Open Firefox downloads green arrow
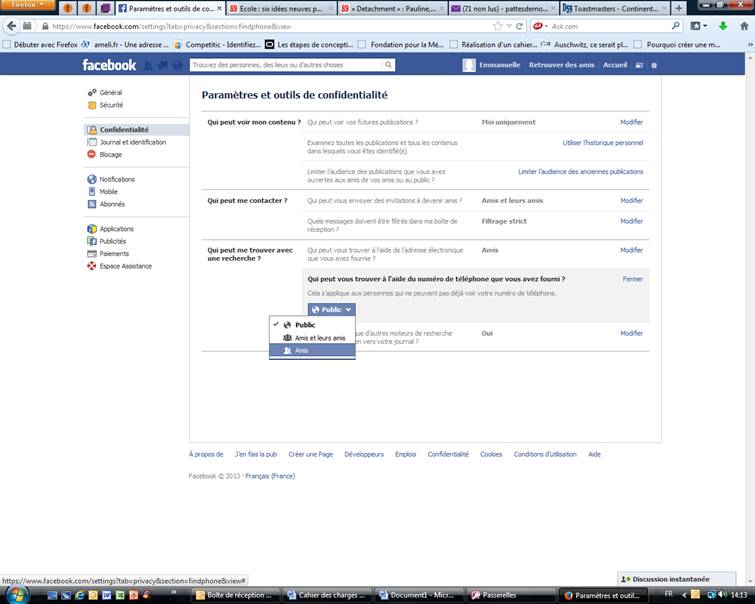Viewport: 755px width, 604px height. pos(723,26)
